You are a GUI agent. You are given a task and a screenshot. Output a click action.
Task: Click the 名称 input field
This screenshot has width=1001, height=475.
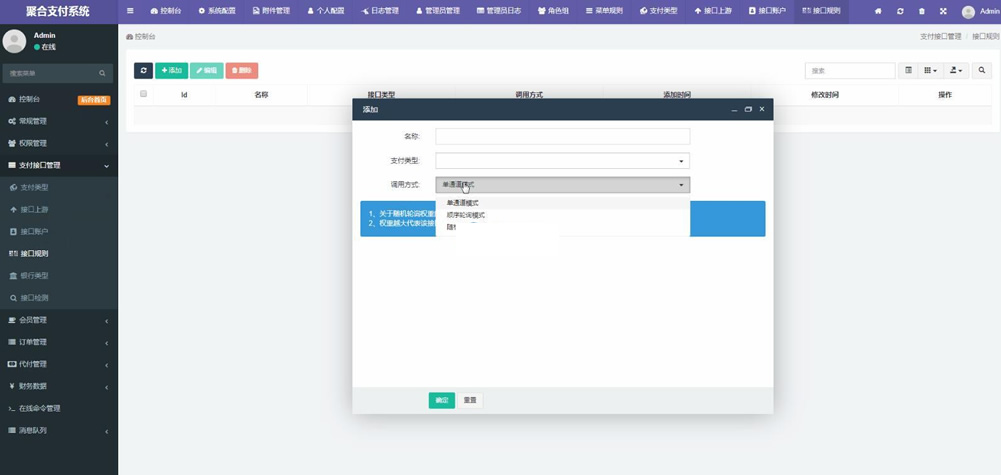(x=562, y=137)
